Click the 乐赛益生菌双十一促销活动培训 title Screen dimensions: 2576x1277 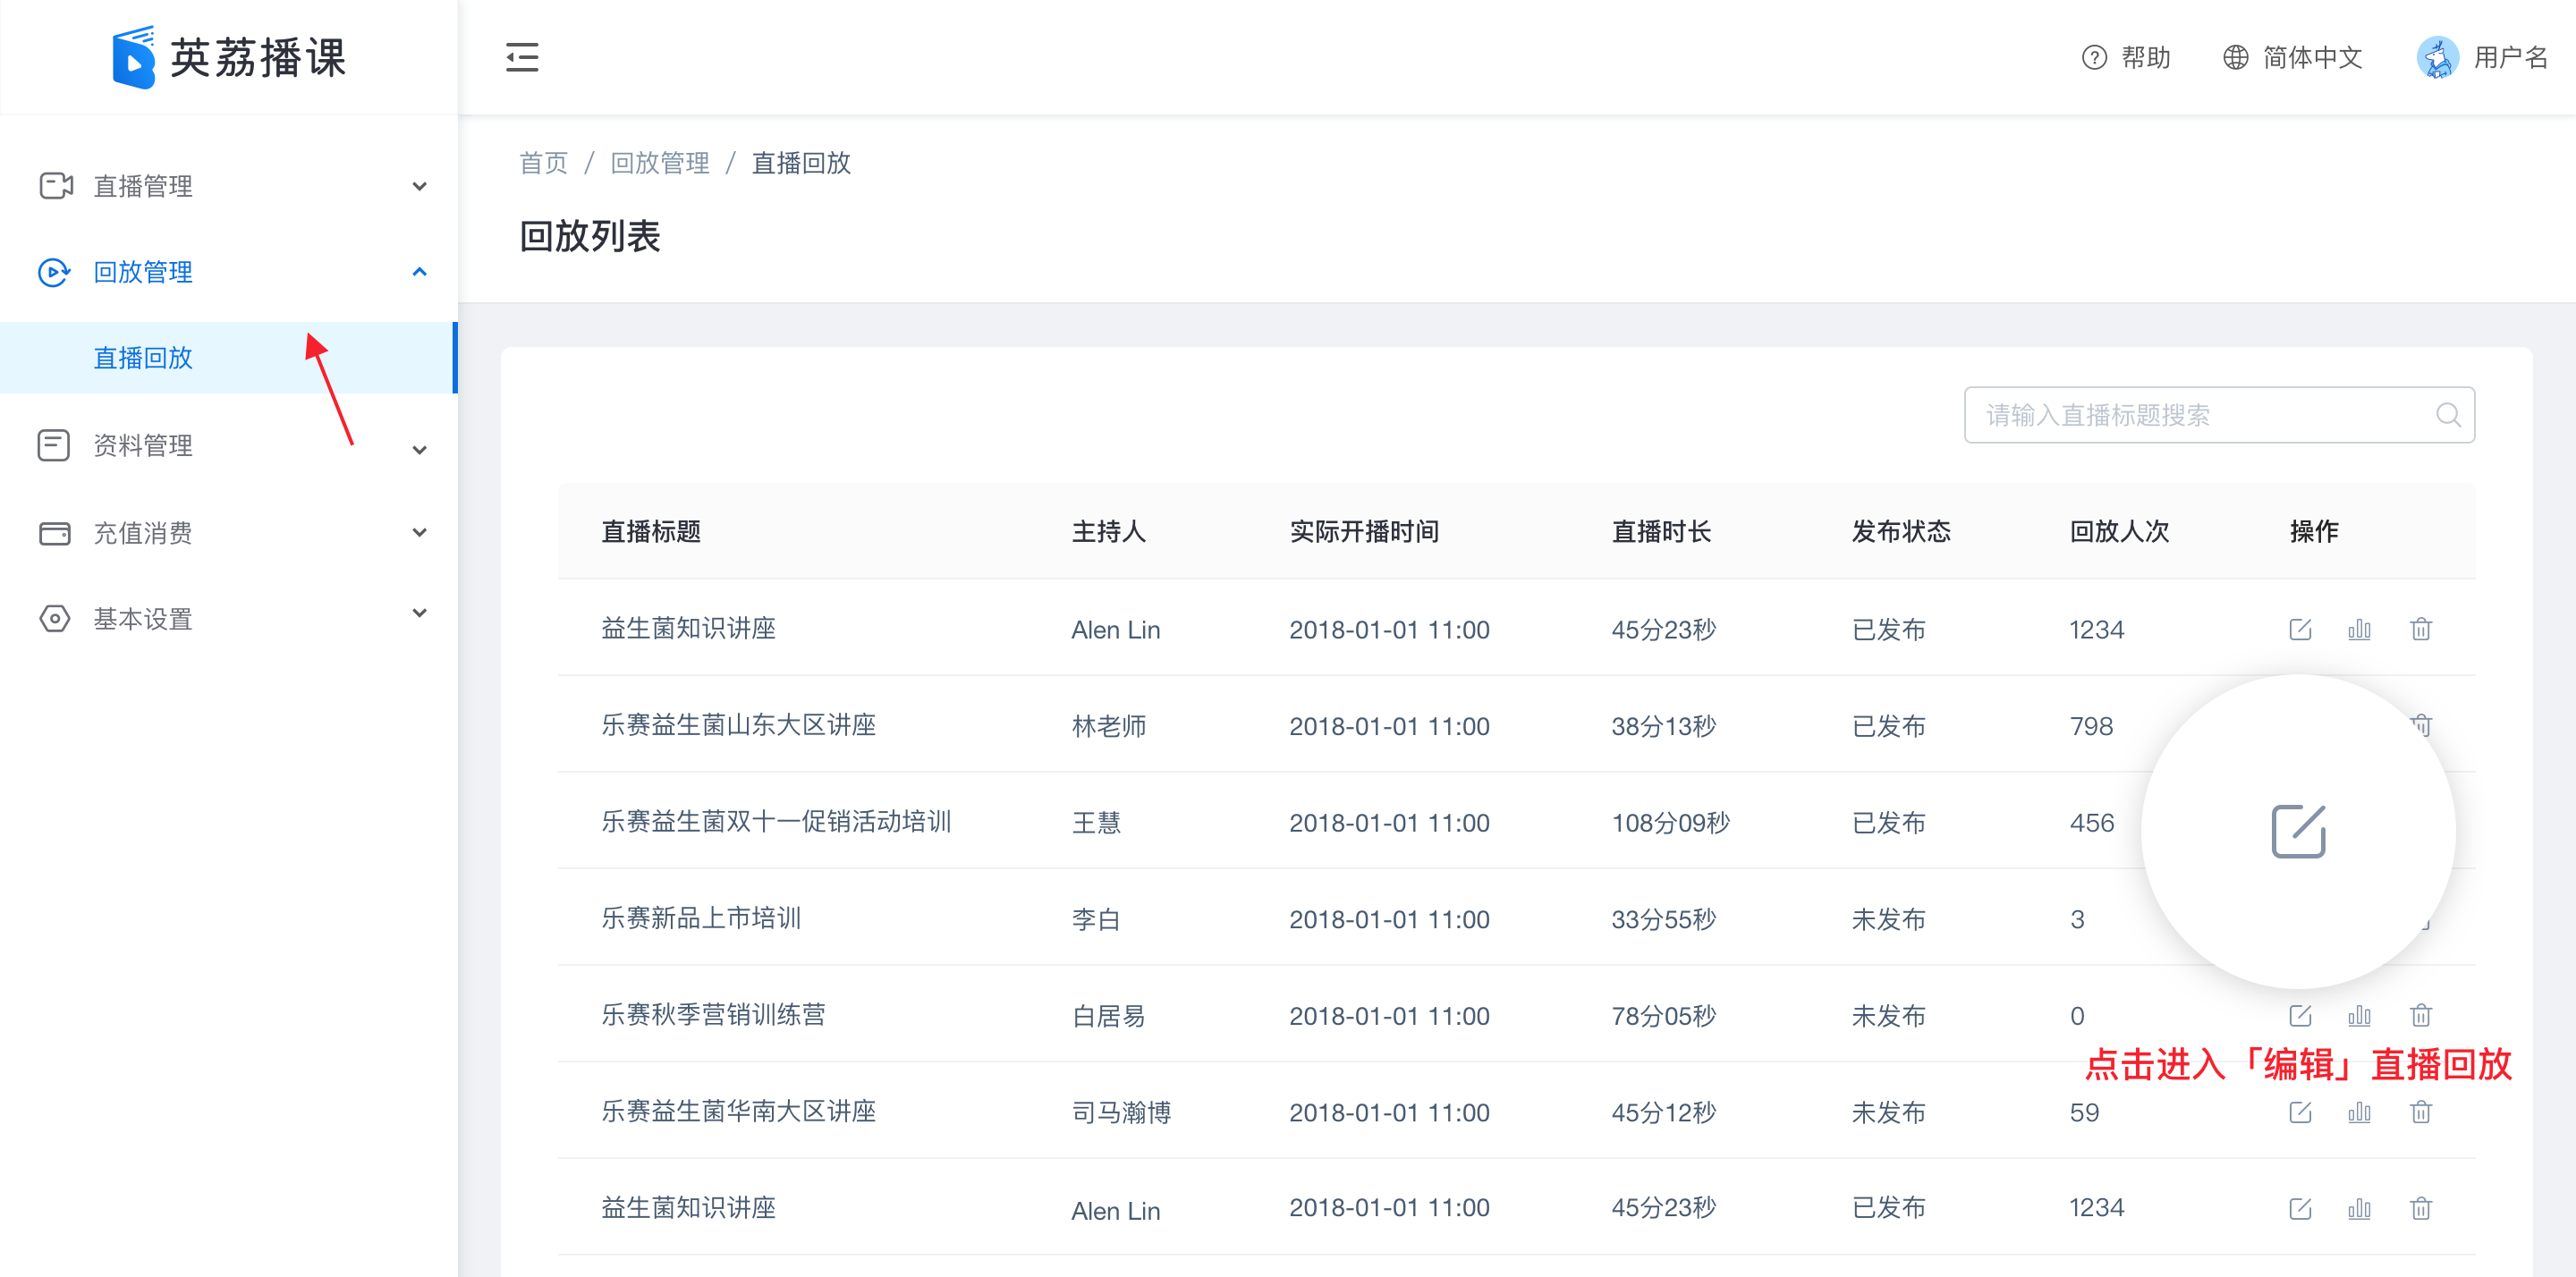(776, 822)
